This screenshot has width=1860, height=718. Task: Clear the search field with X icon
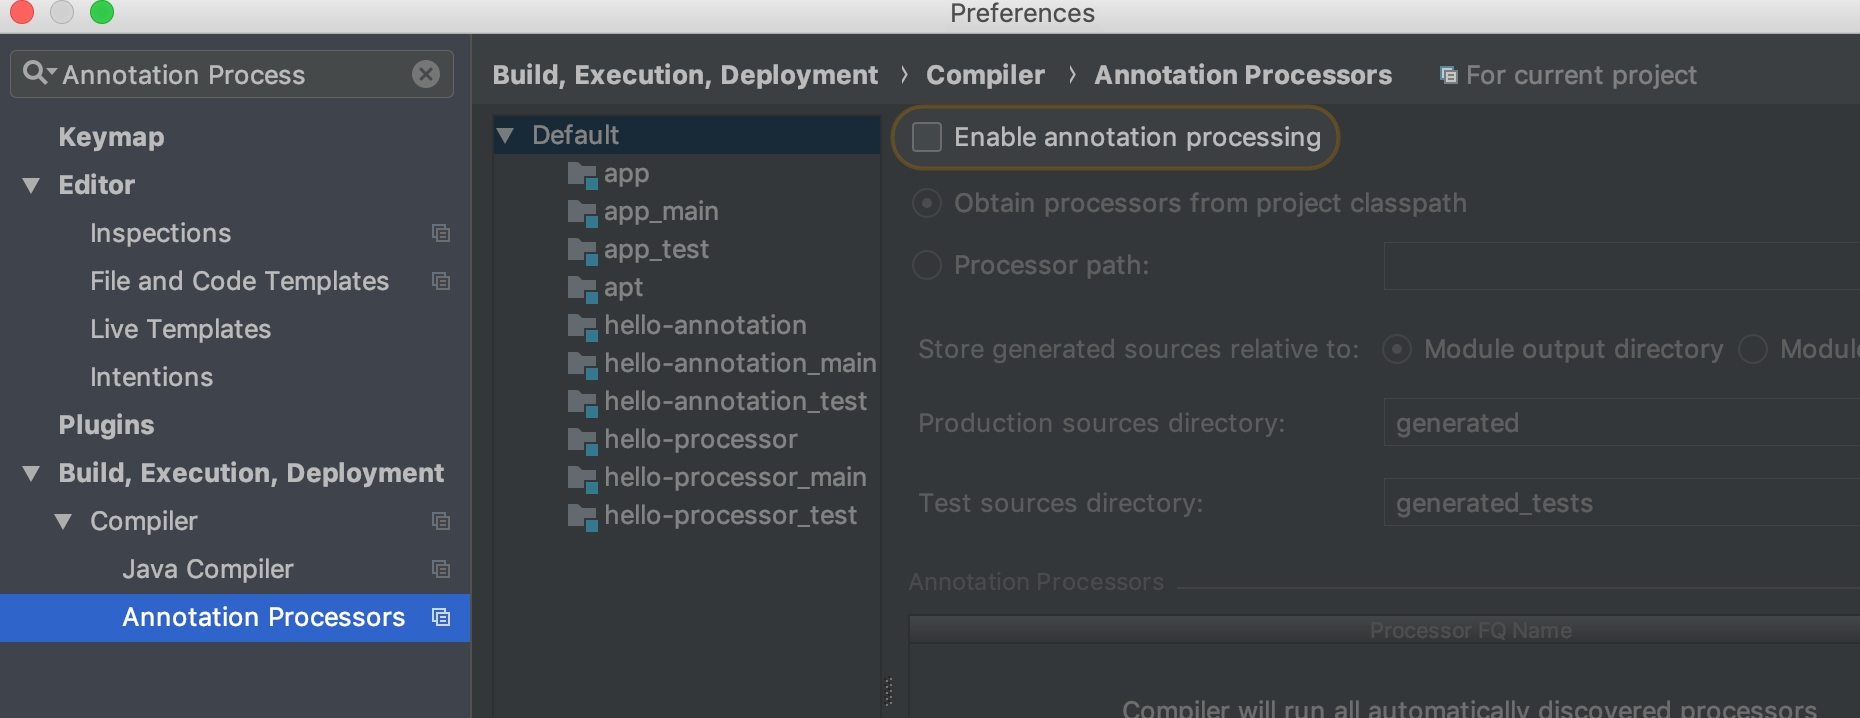426,74
